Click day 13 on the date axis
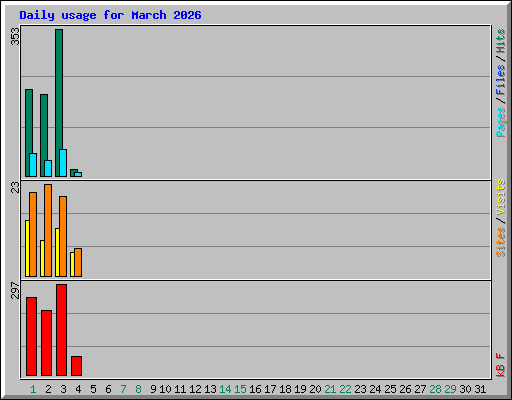Screen dimensions: 512x400 210,389
